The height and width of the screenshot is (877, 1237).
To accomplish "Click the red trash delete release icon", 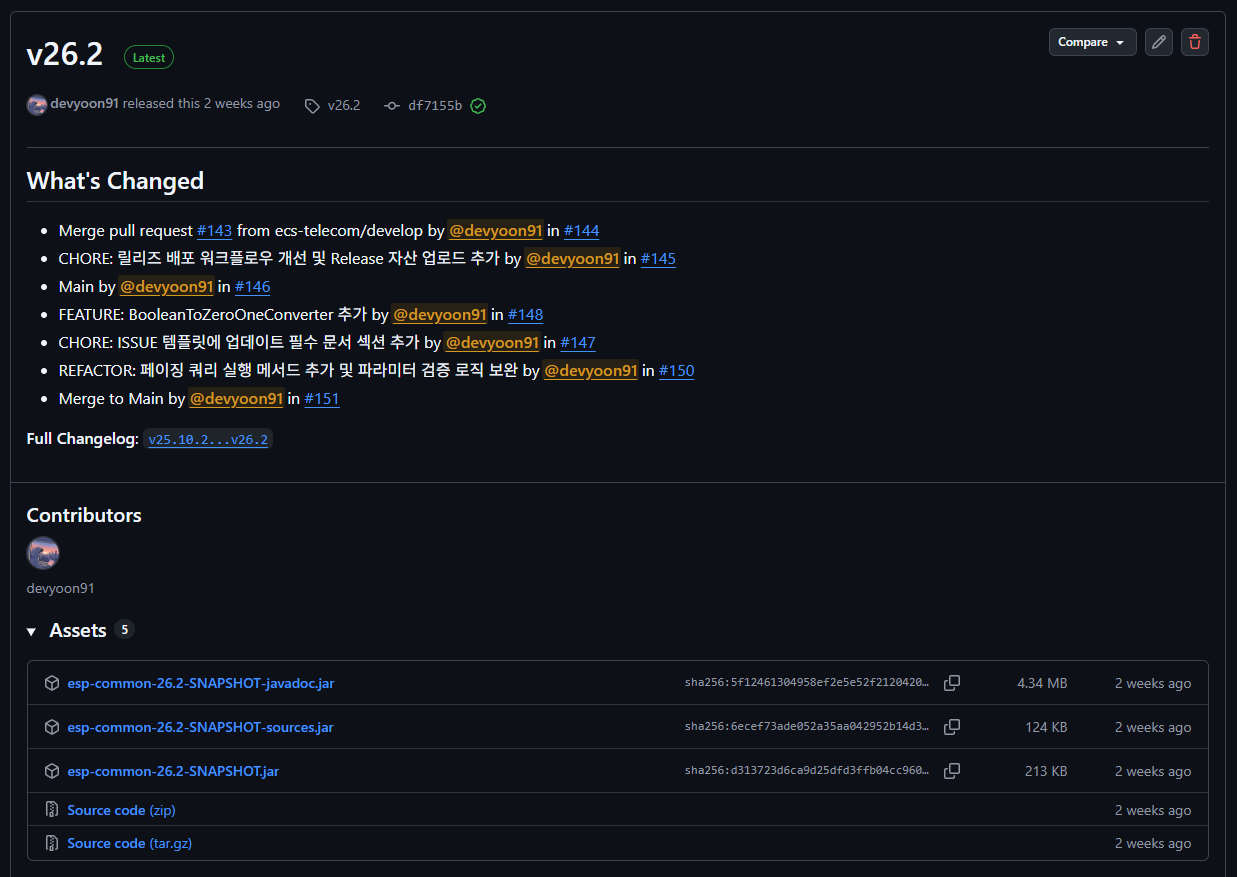I will click(x=1195, y=42).
